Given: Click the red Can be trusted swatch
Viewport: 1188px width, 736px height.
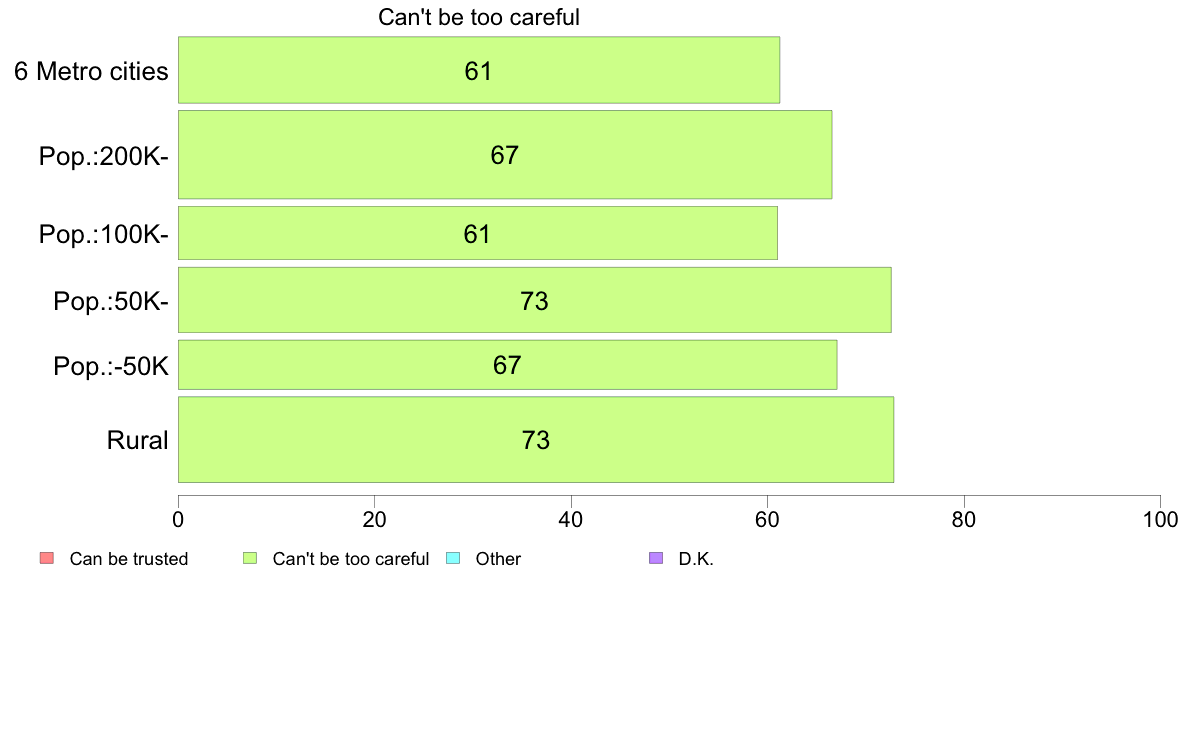Looking at the screenshot, I should pyautogui.click(x=46, y=559).
